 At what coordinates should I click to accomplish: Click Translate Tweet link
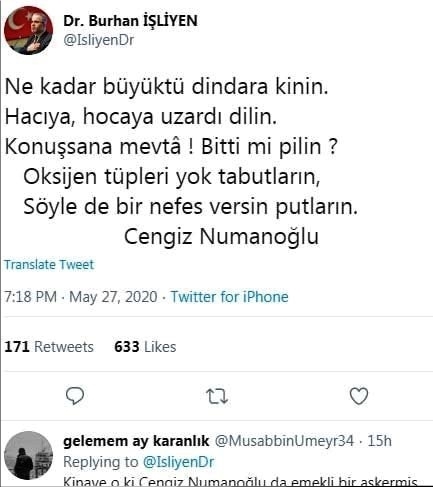(x=49, y=265)
